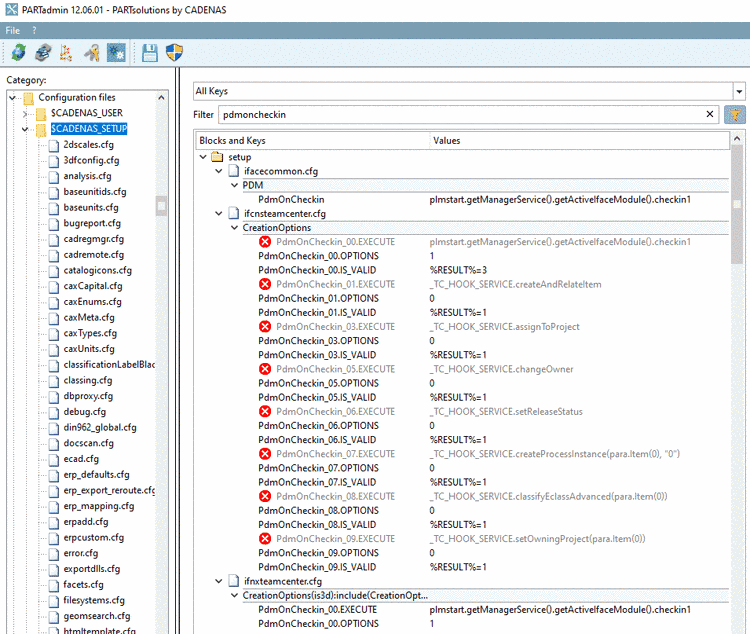This screenshot has height=634, width=750.
Task: Select the PdmOnCheckin key under PDM
Action: [x=291, y=200]
